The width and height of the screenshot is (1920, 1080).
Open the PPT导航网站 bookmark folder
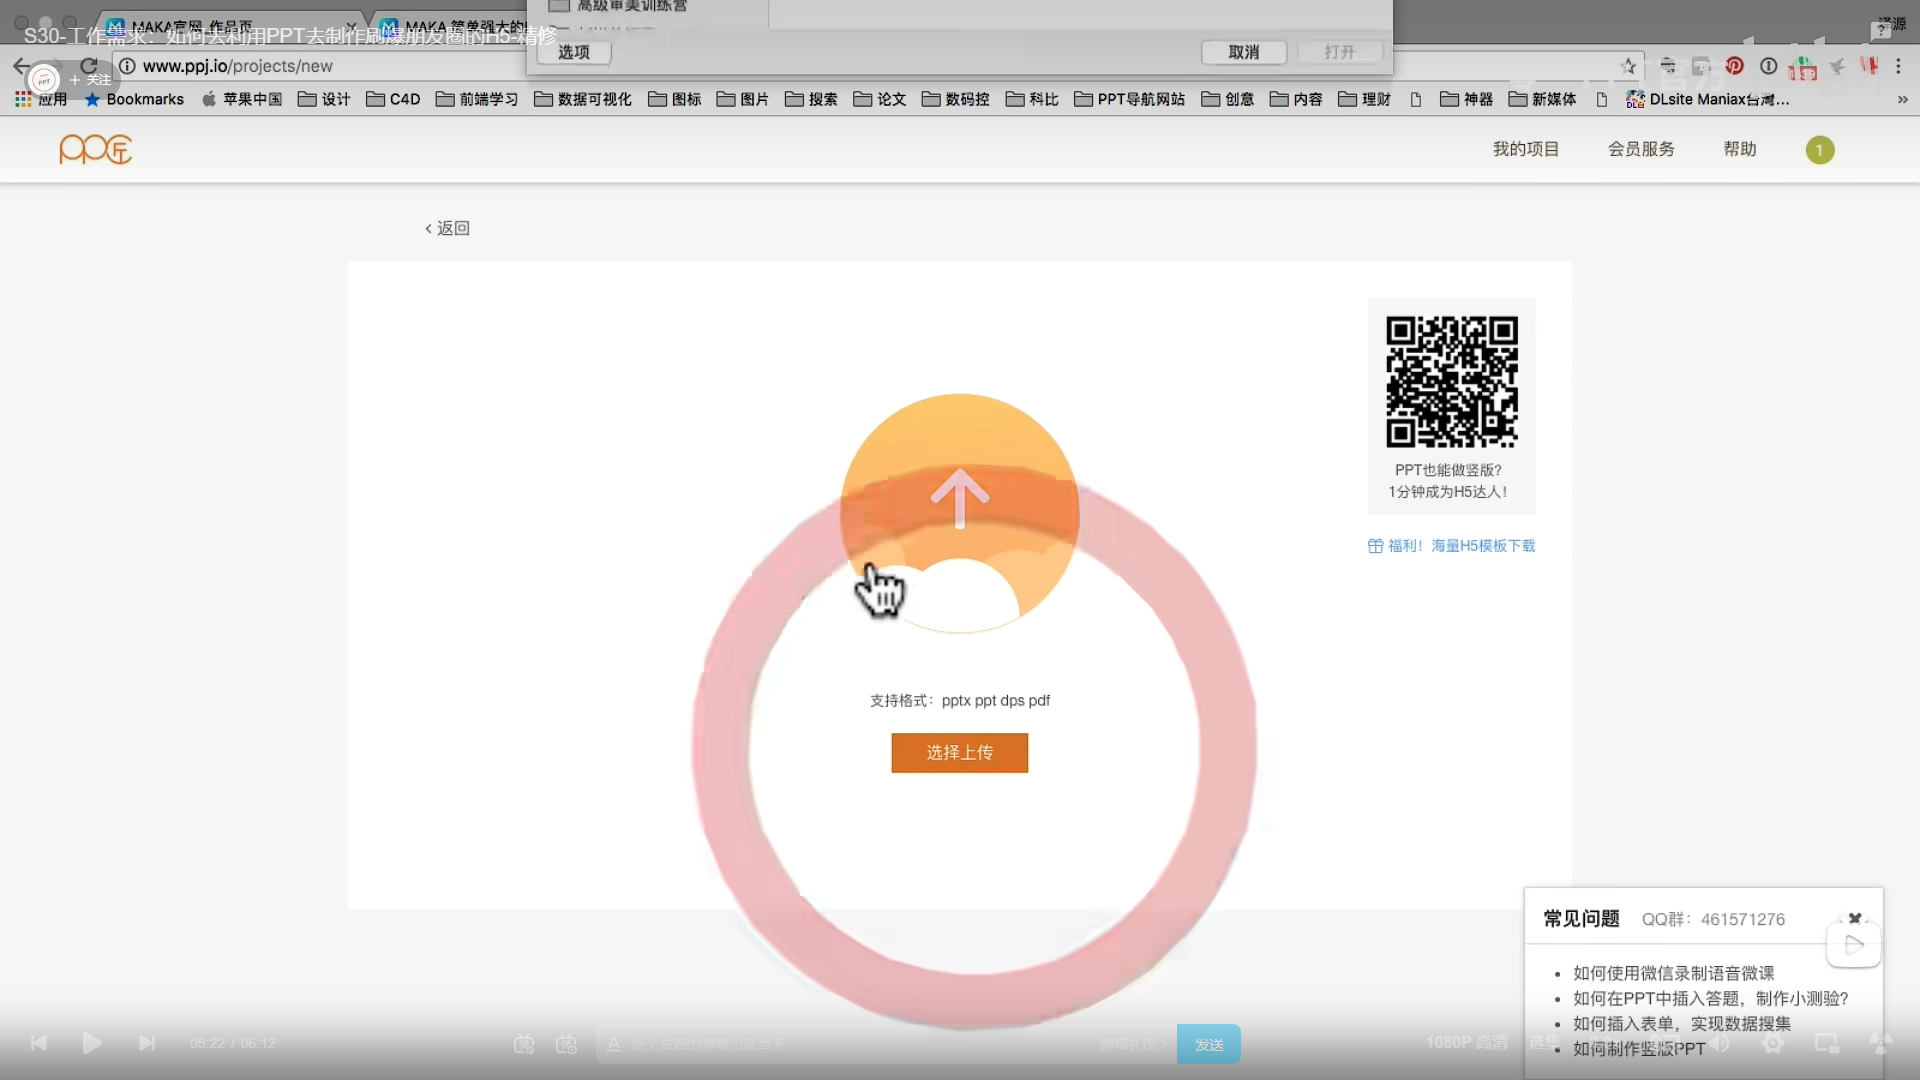pos(1130,99)
